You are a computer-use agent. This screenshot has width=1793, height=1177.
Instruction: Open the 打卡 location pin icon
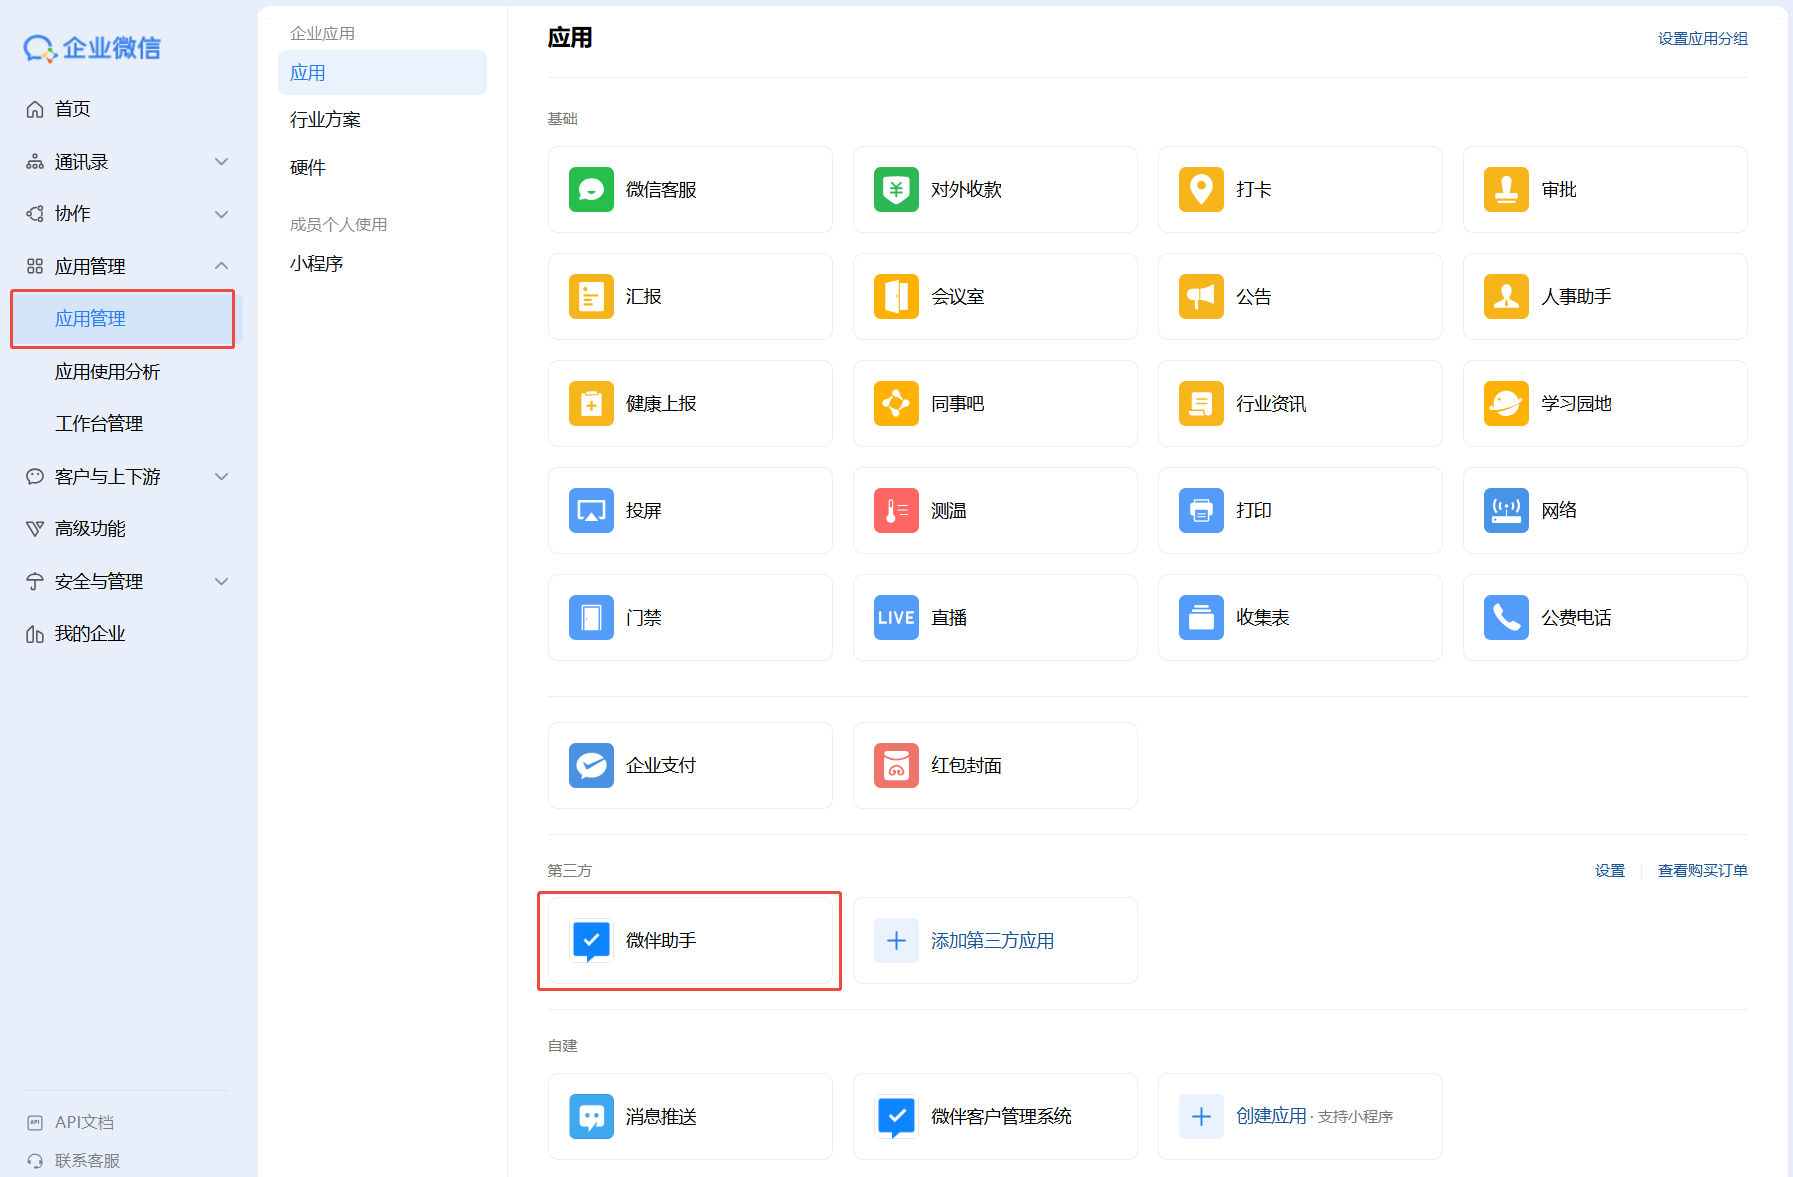pos(1201,190)
